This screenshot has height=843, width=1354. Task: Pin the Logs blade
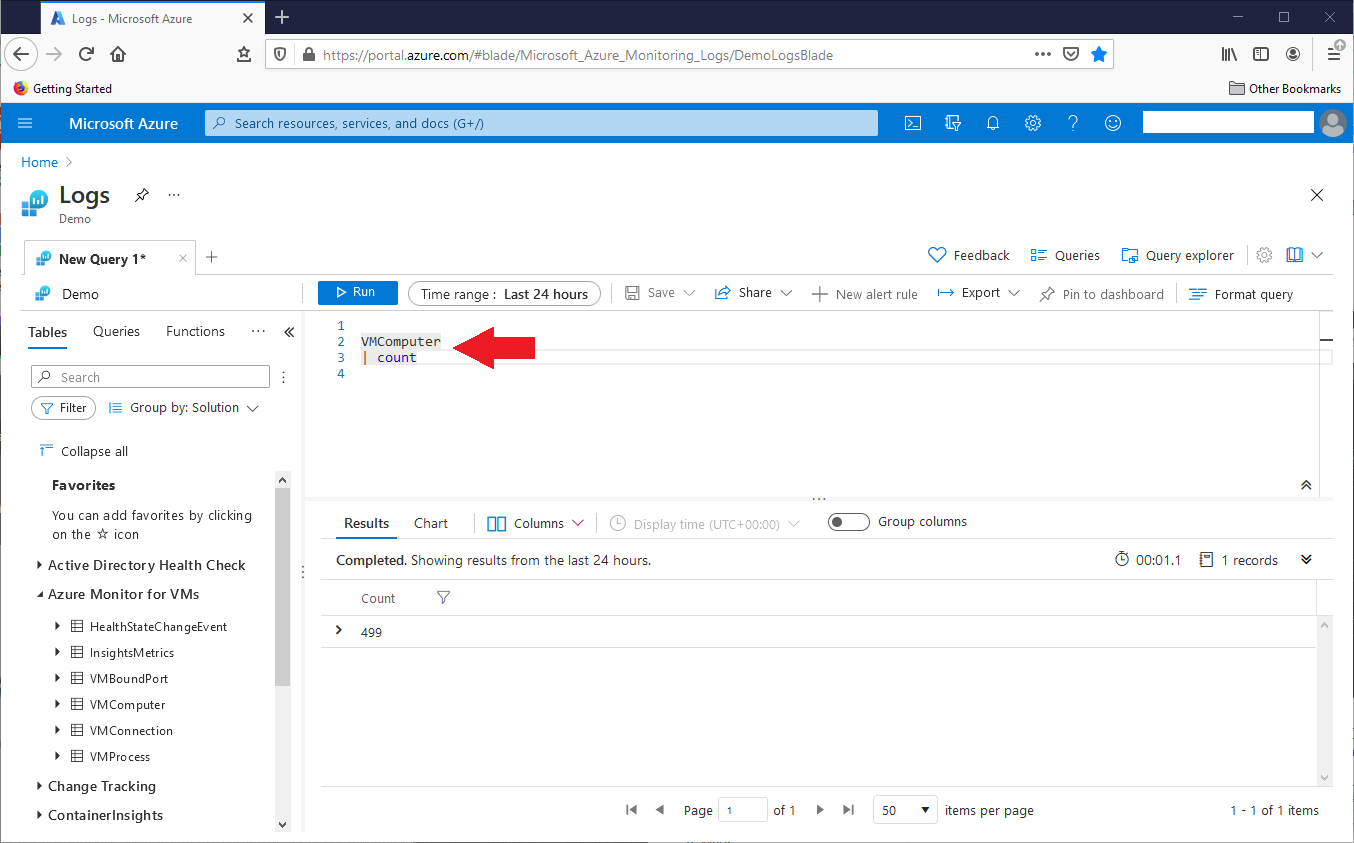(x=142, y=195)
